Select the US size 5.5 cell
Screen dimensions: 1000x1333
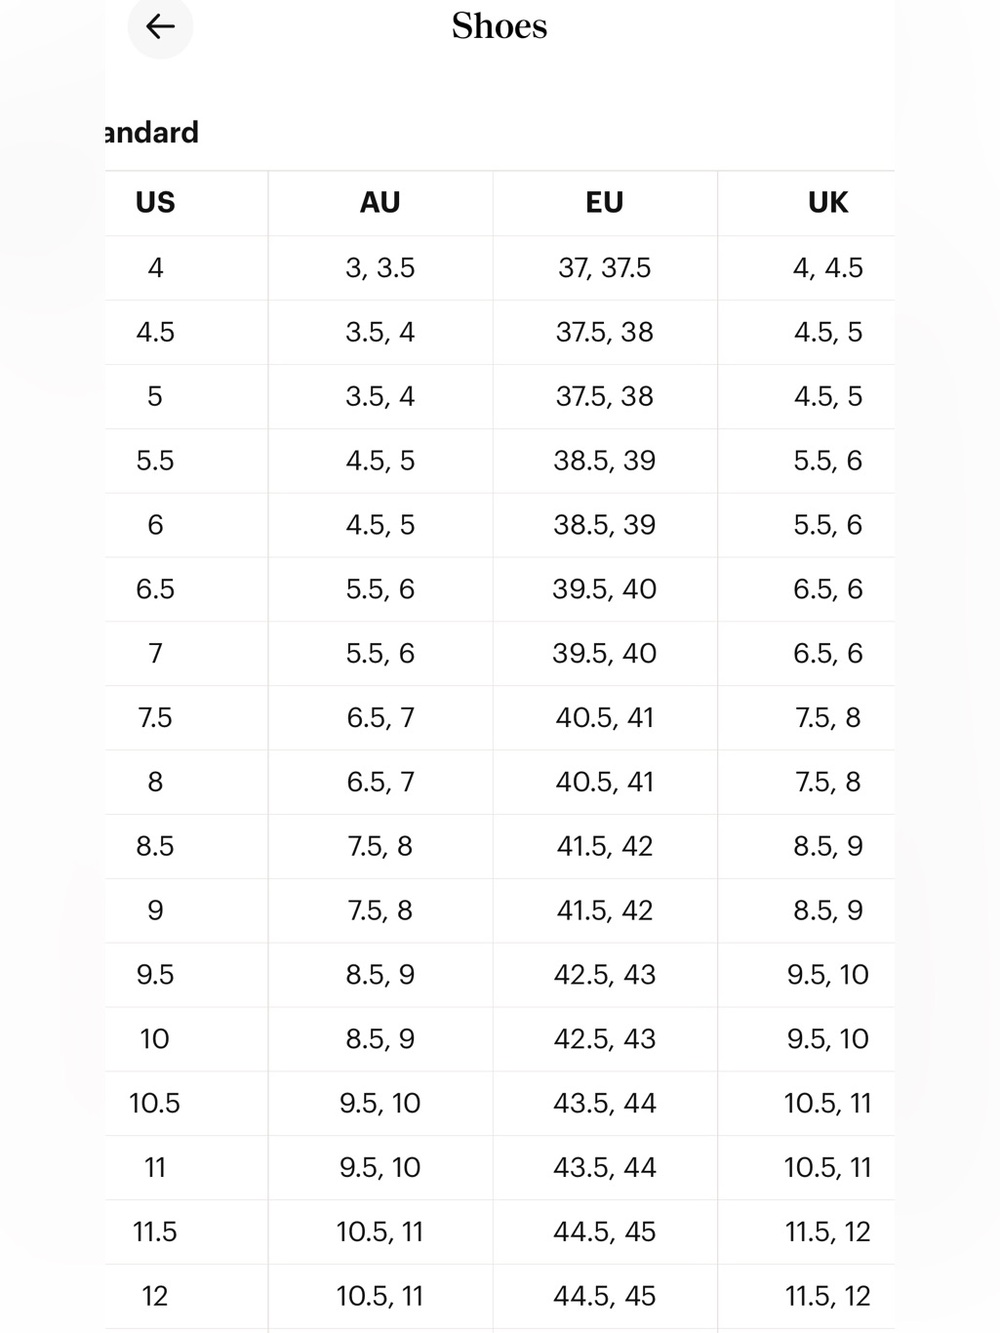point(155,461)
